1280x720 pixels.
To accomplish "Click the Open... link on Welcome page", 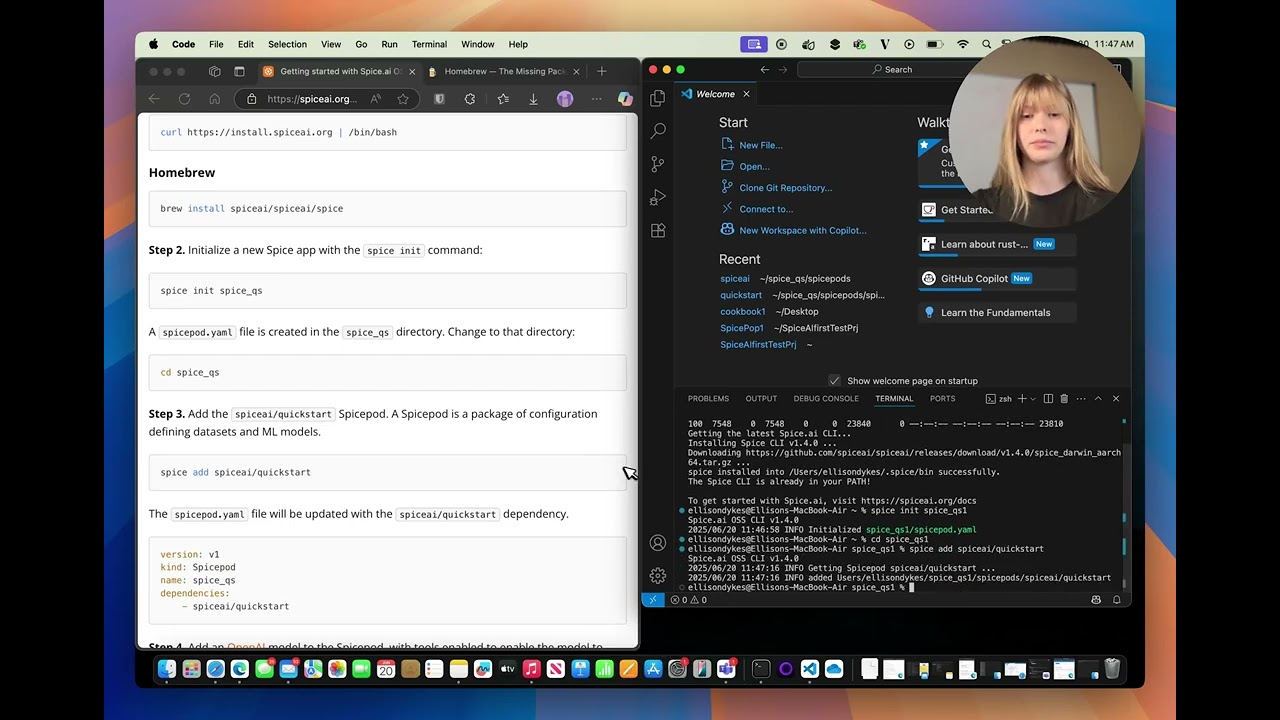I will tap(754, 167).
